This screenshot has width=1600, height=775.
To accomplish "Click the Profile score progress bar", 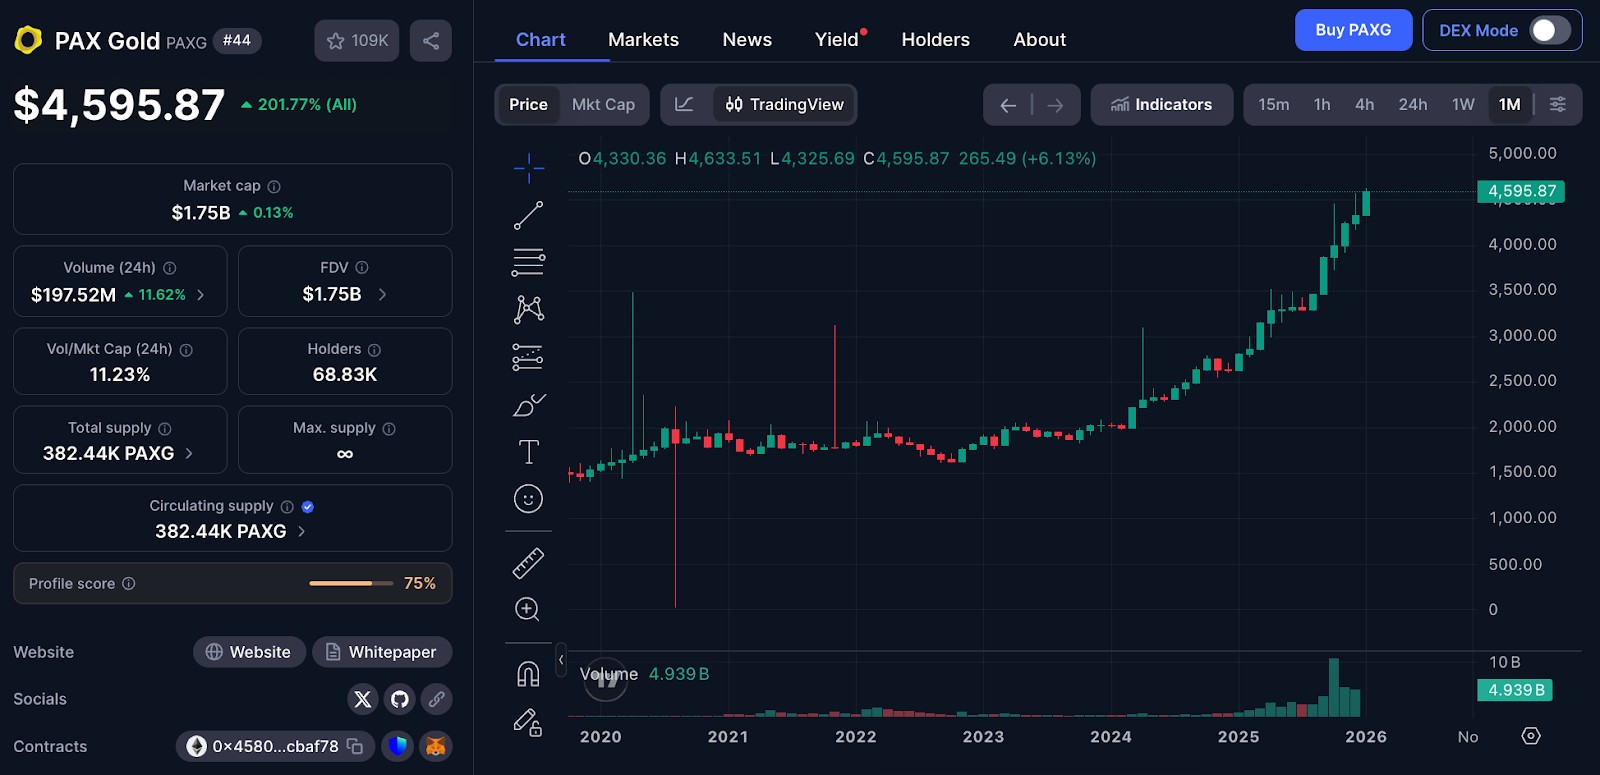I will click(351, 583).
